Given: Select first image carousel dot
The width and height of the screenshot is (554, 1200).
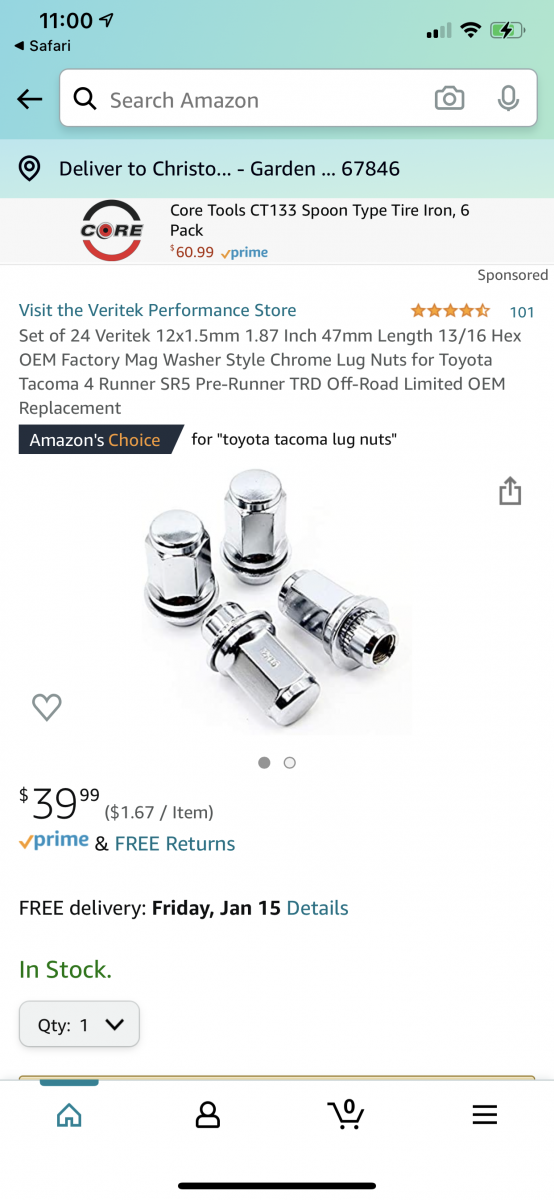Looking at the screenshot, I should [264, 762].
